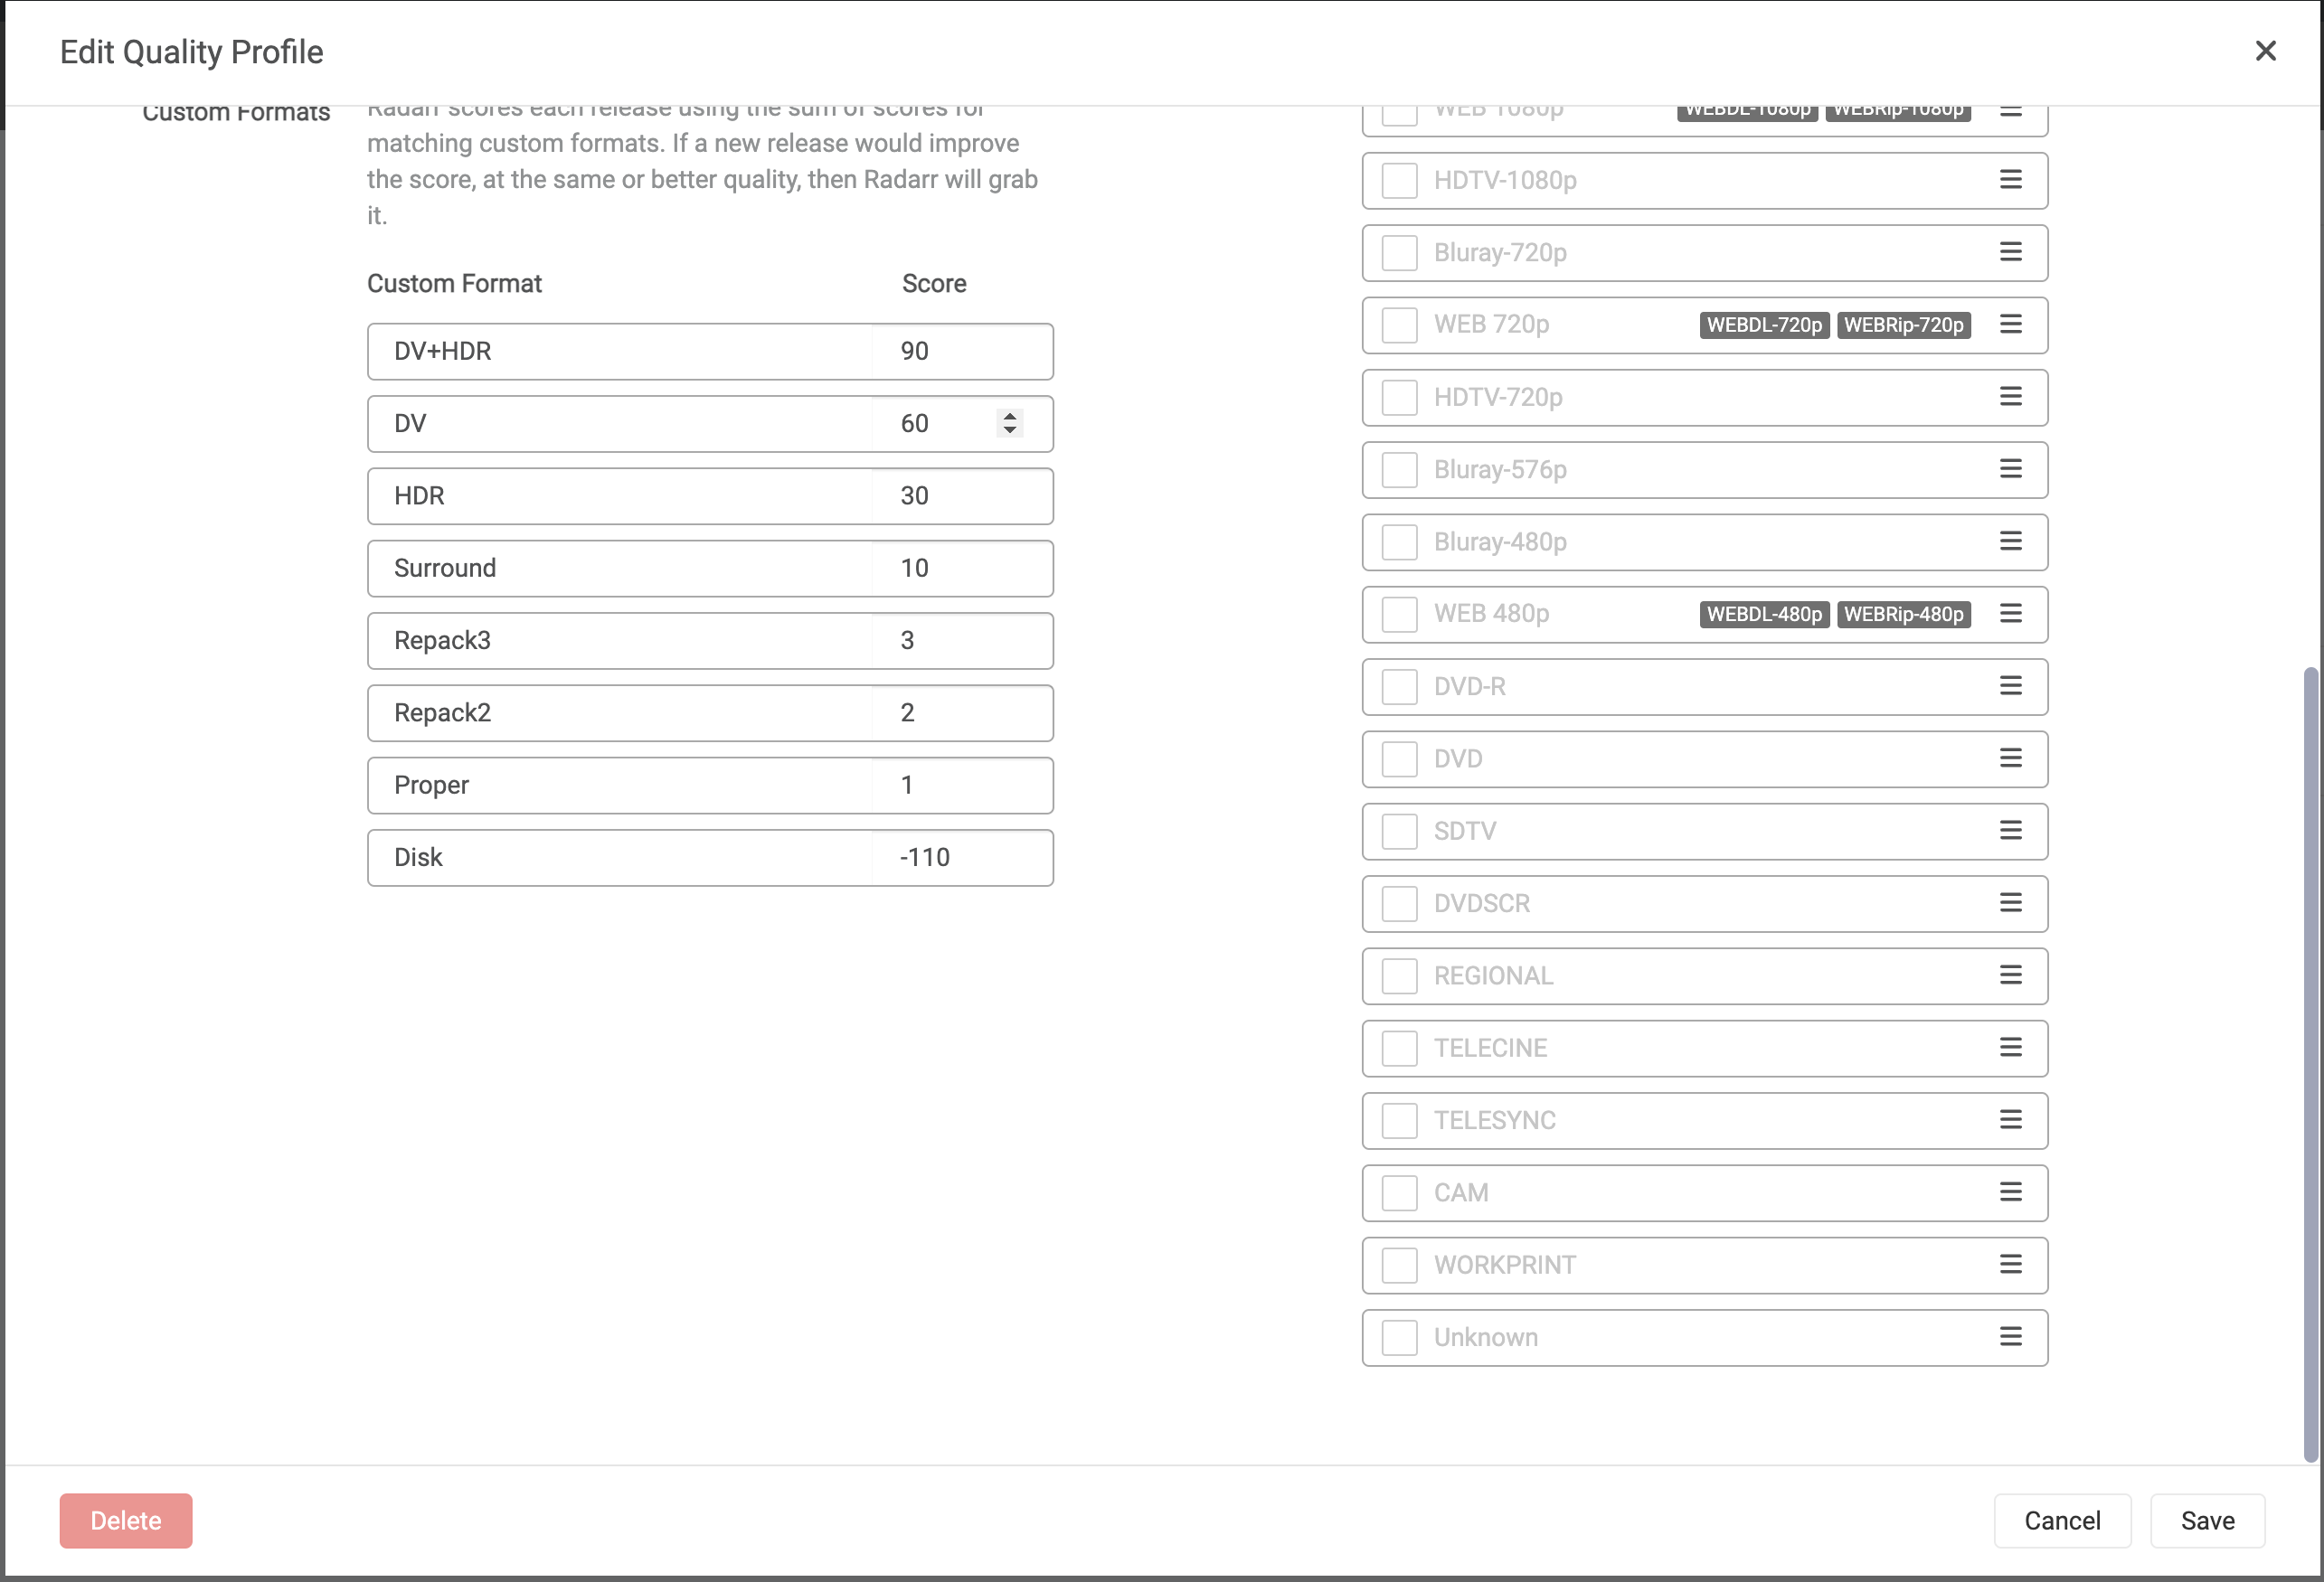The image size is (2324, 1582).
Task: Click the WEBDL-720p badge
Action: pyautogui.click(x=1764, y=325)
